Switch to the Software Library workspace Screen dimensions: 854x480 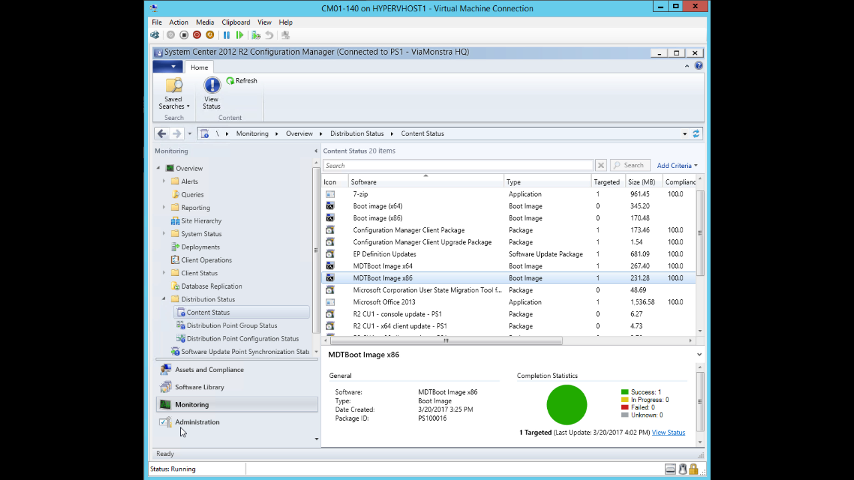tap(199, 387)
